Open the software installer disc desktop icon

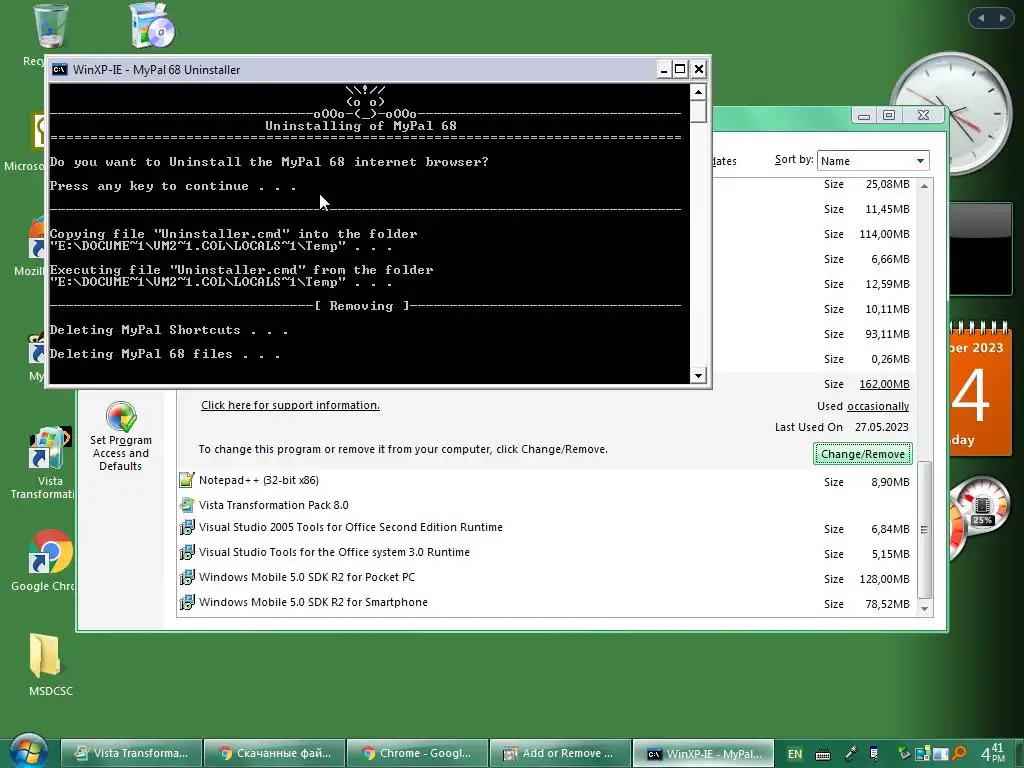152,26
